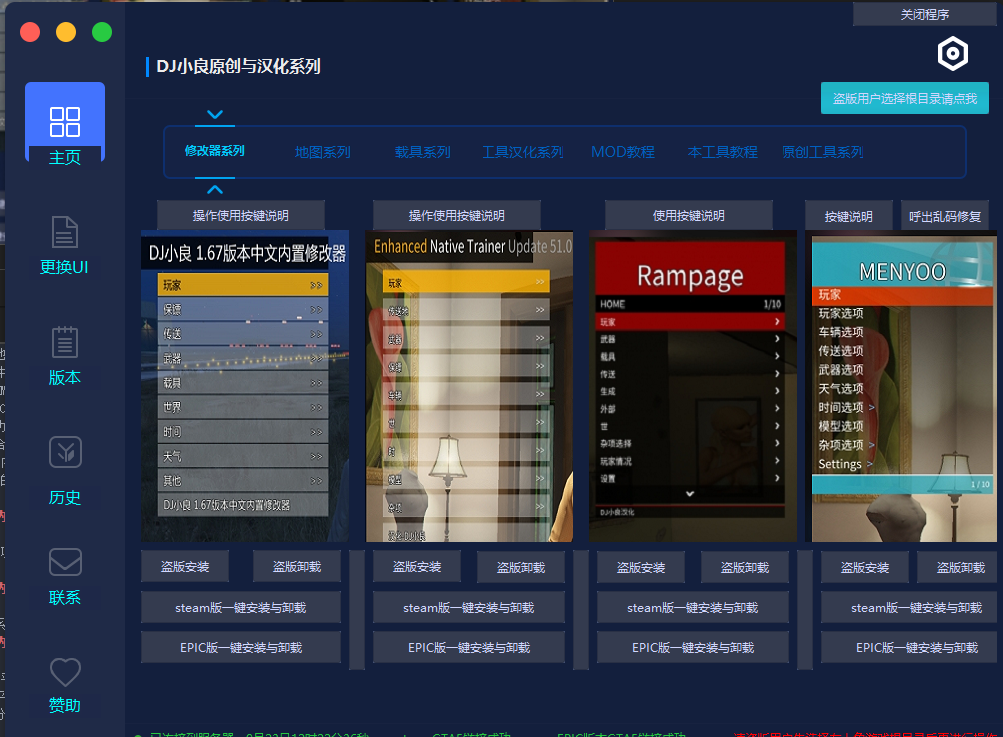Click the 赞助 heart icon
Screen dimensions: 1003x737
tap(65, 672)
